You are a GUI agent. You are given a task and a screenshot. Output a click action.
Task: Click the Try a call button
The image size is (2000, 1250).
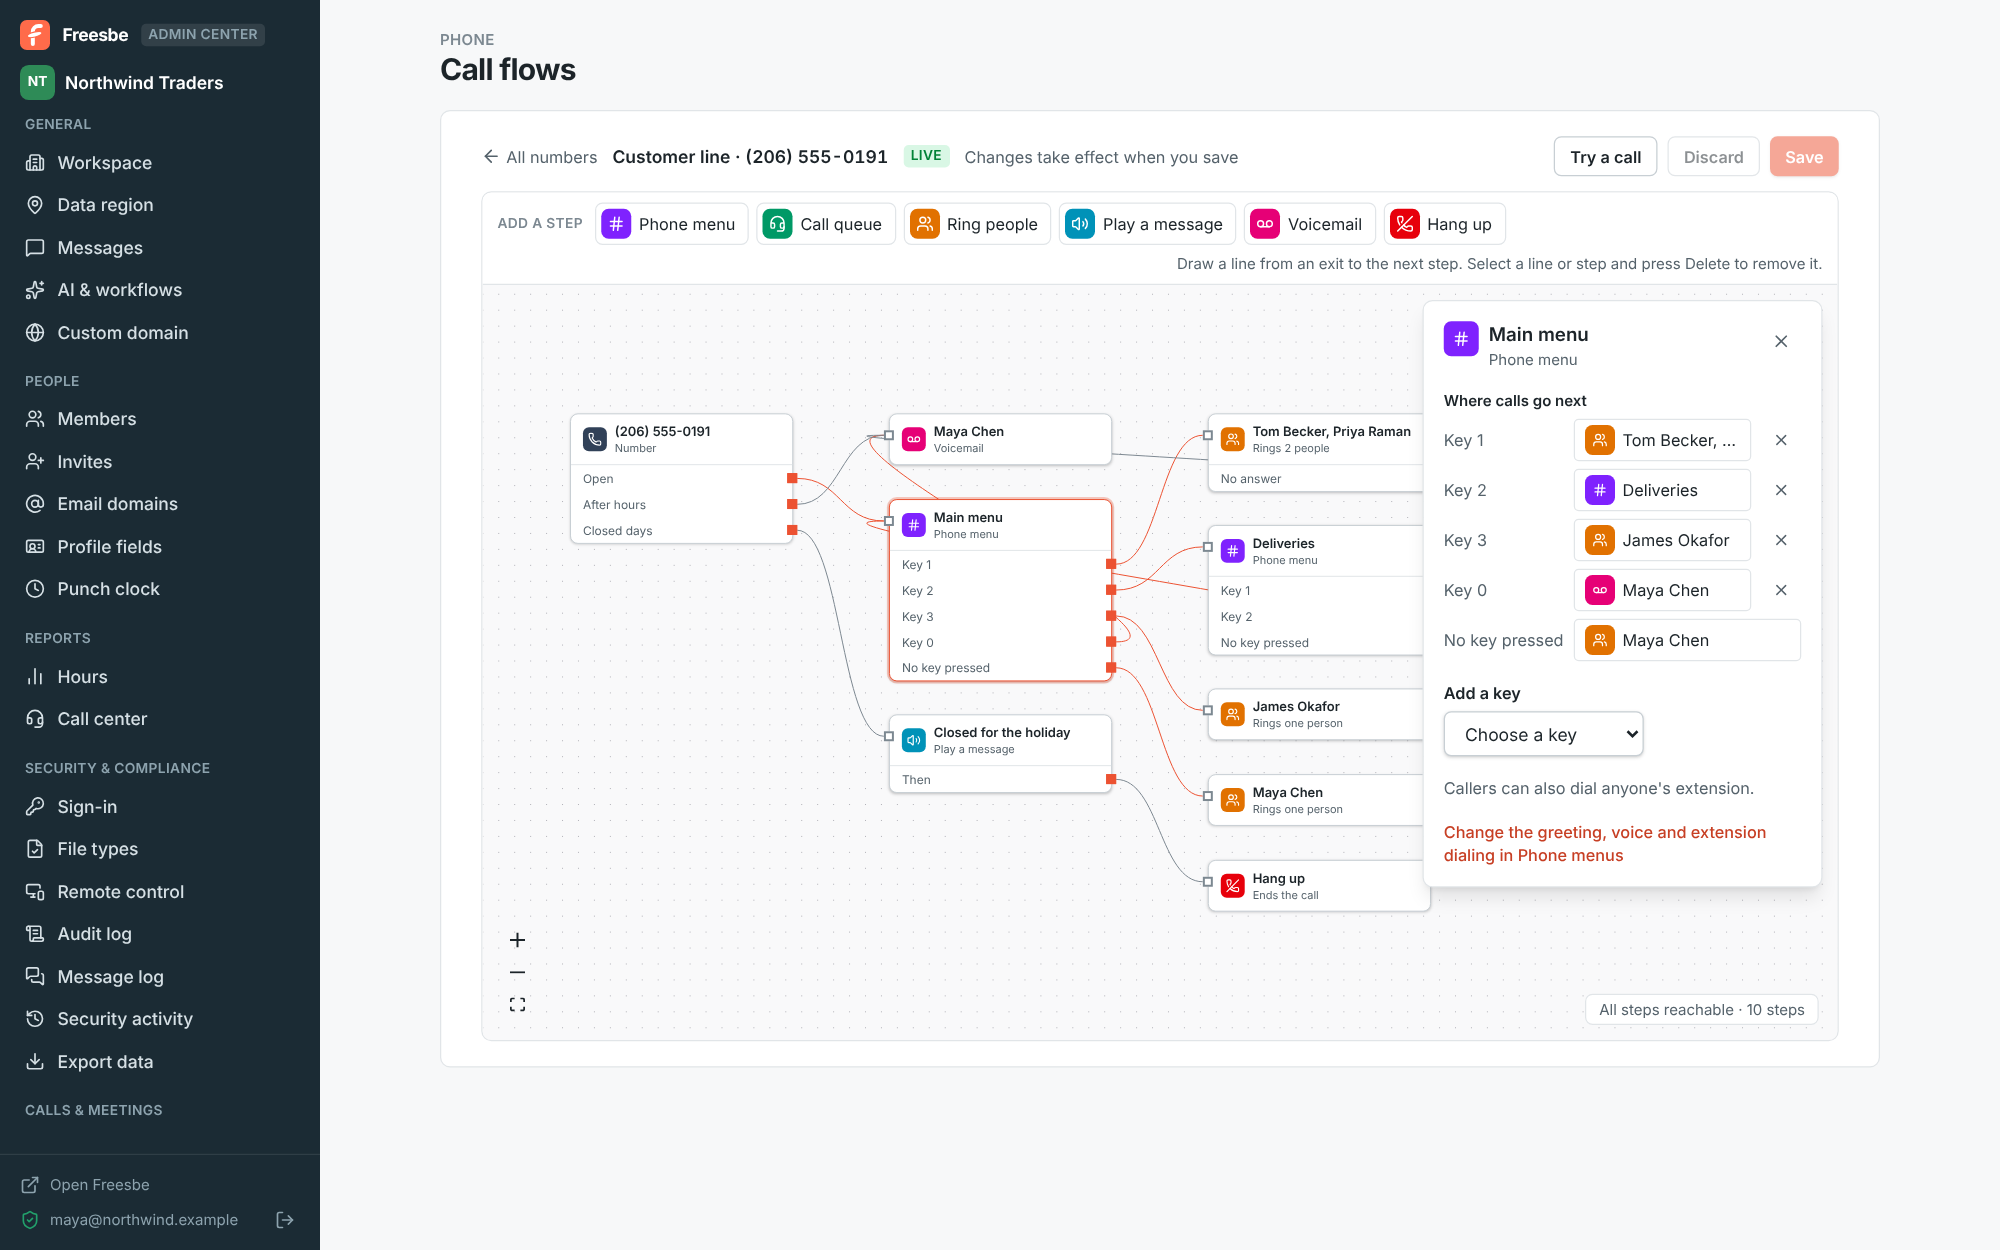coord(1605,157)
